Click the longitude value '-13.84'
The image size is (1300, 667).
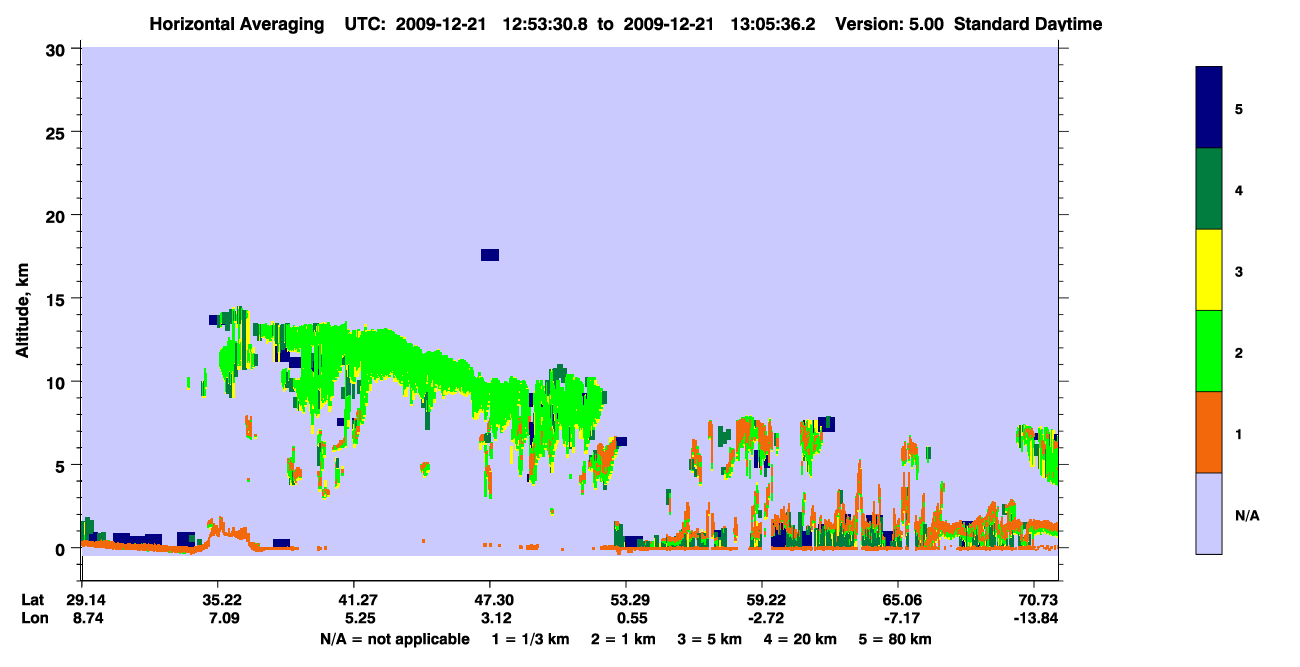point(1034,619)
